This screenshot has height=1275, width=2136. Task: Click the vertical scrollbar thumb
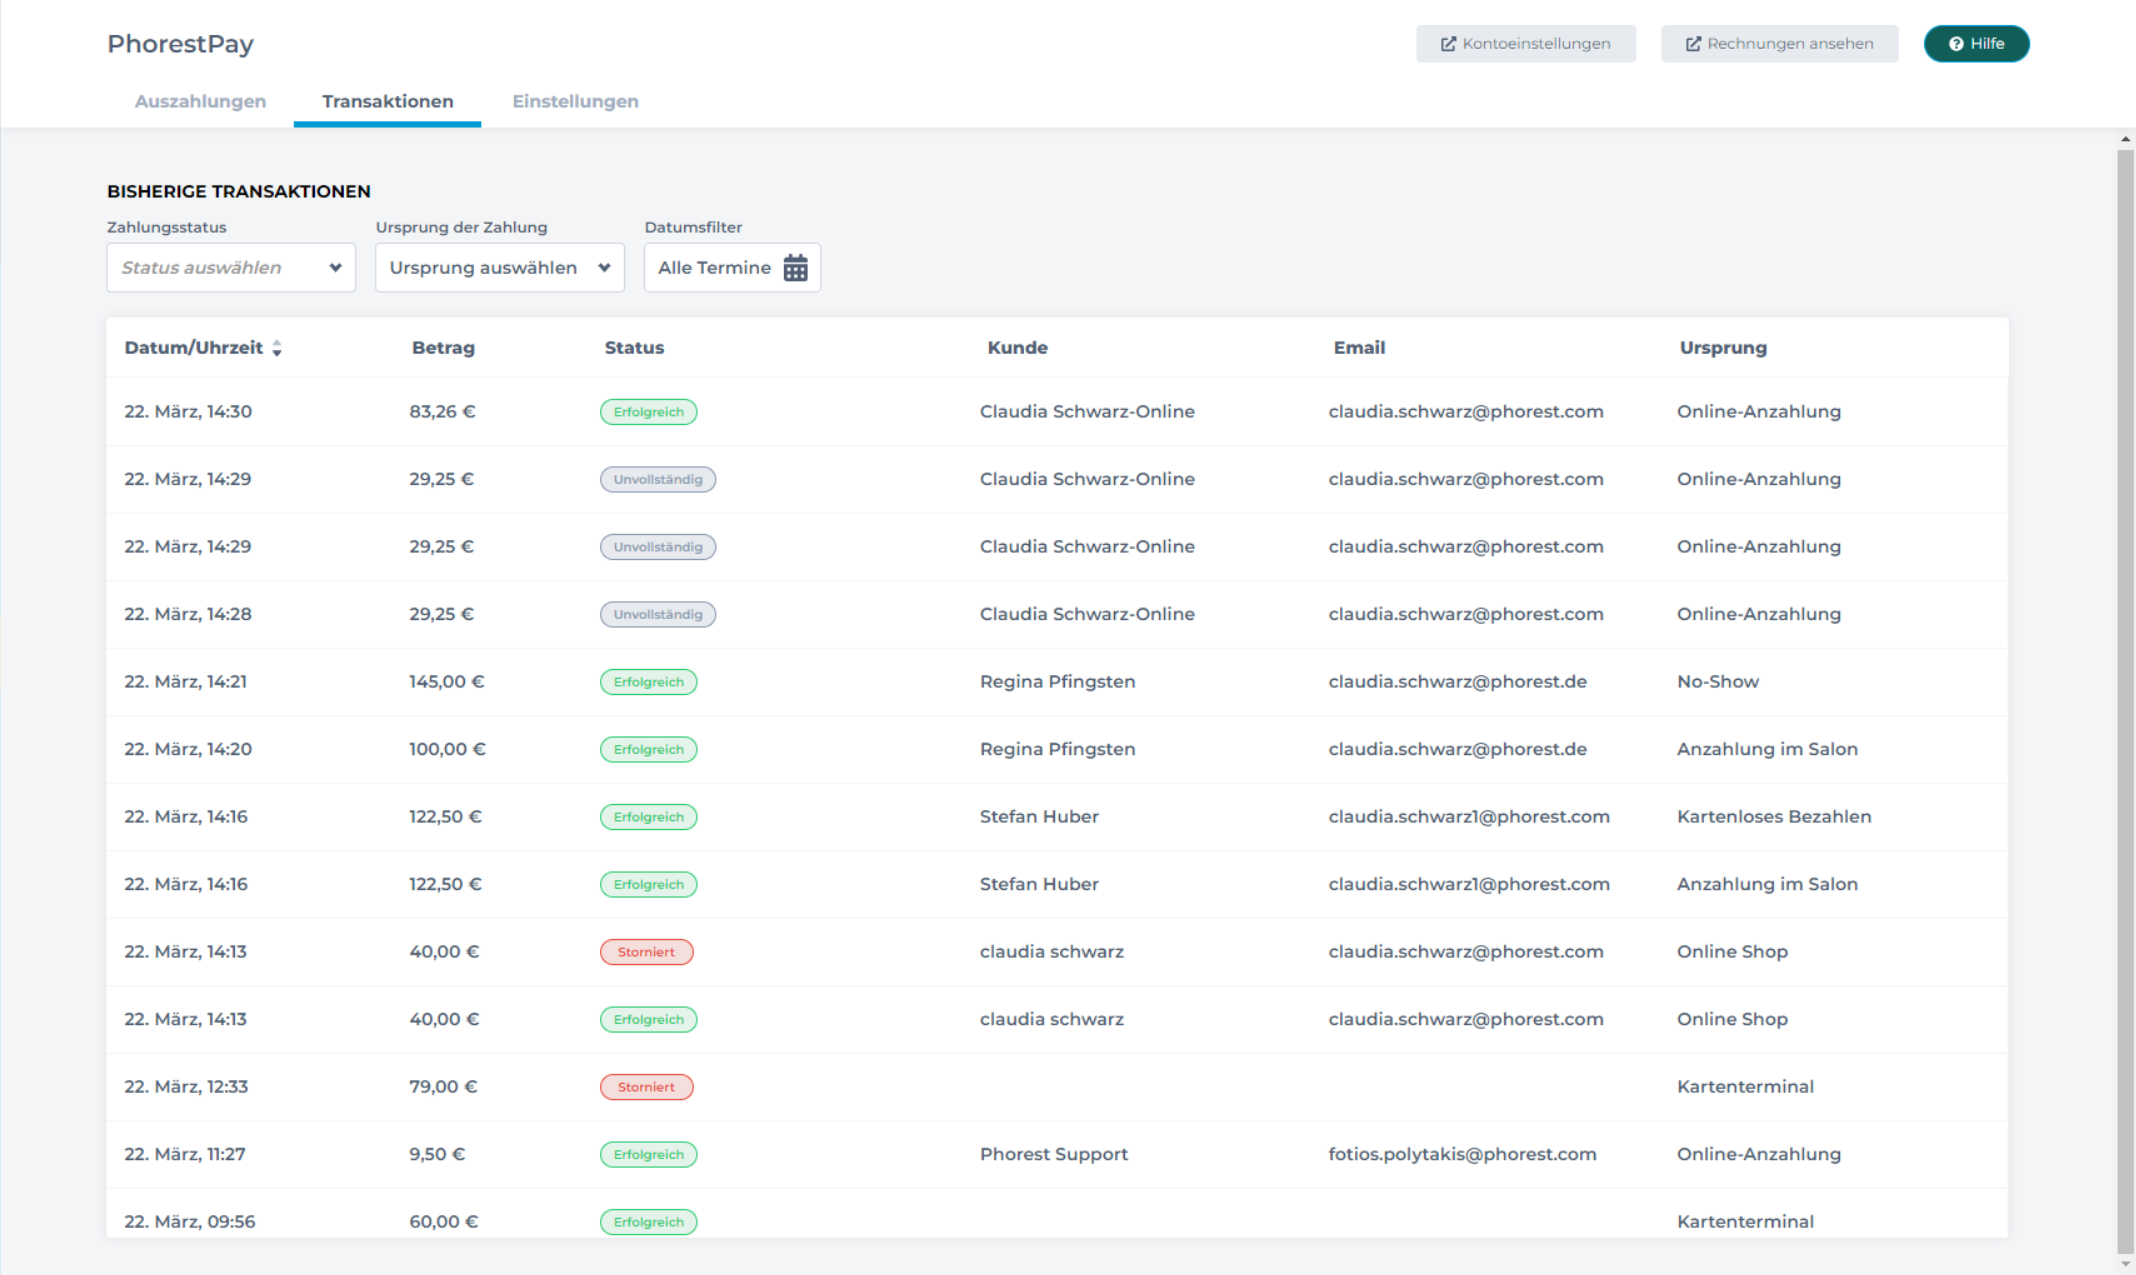(x=2126, y=700)
